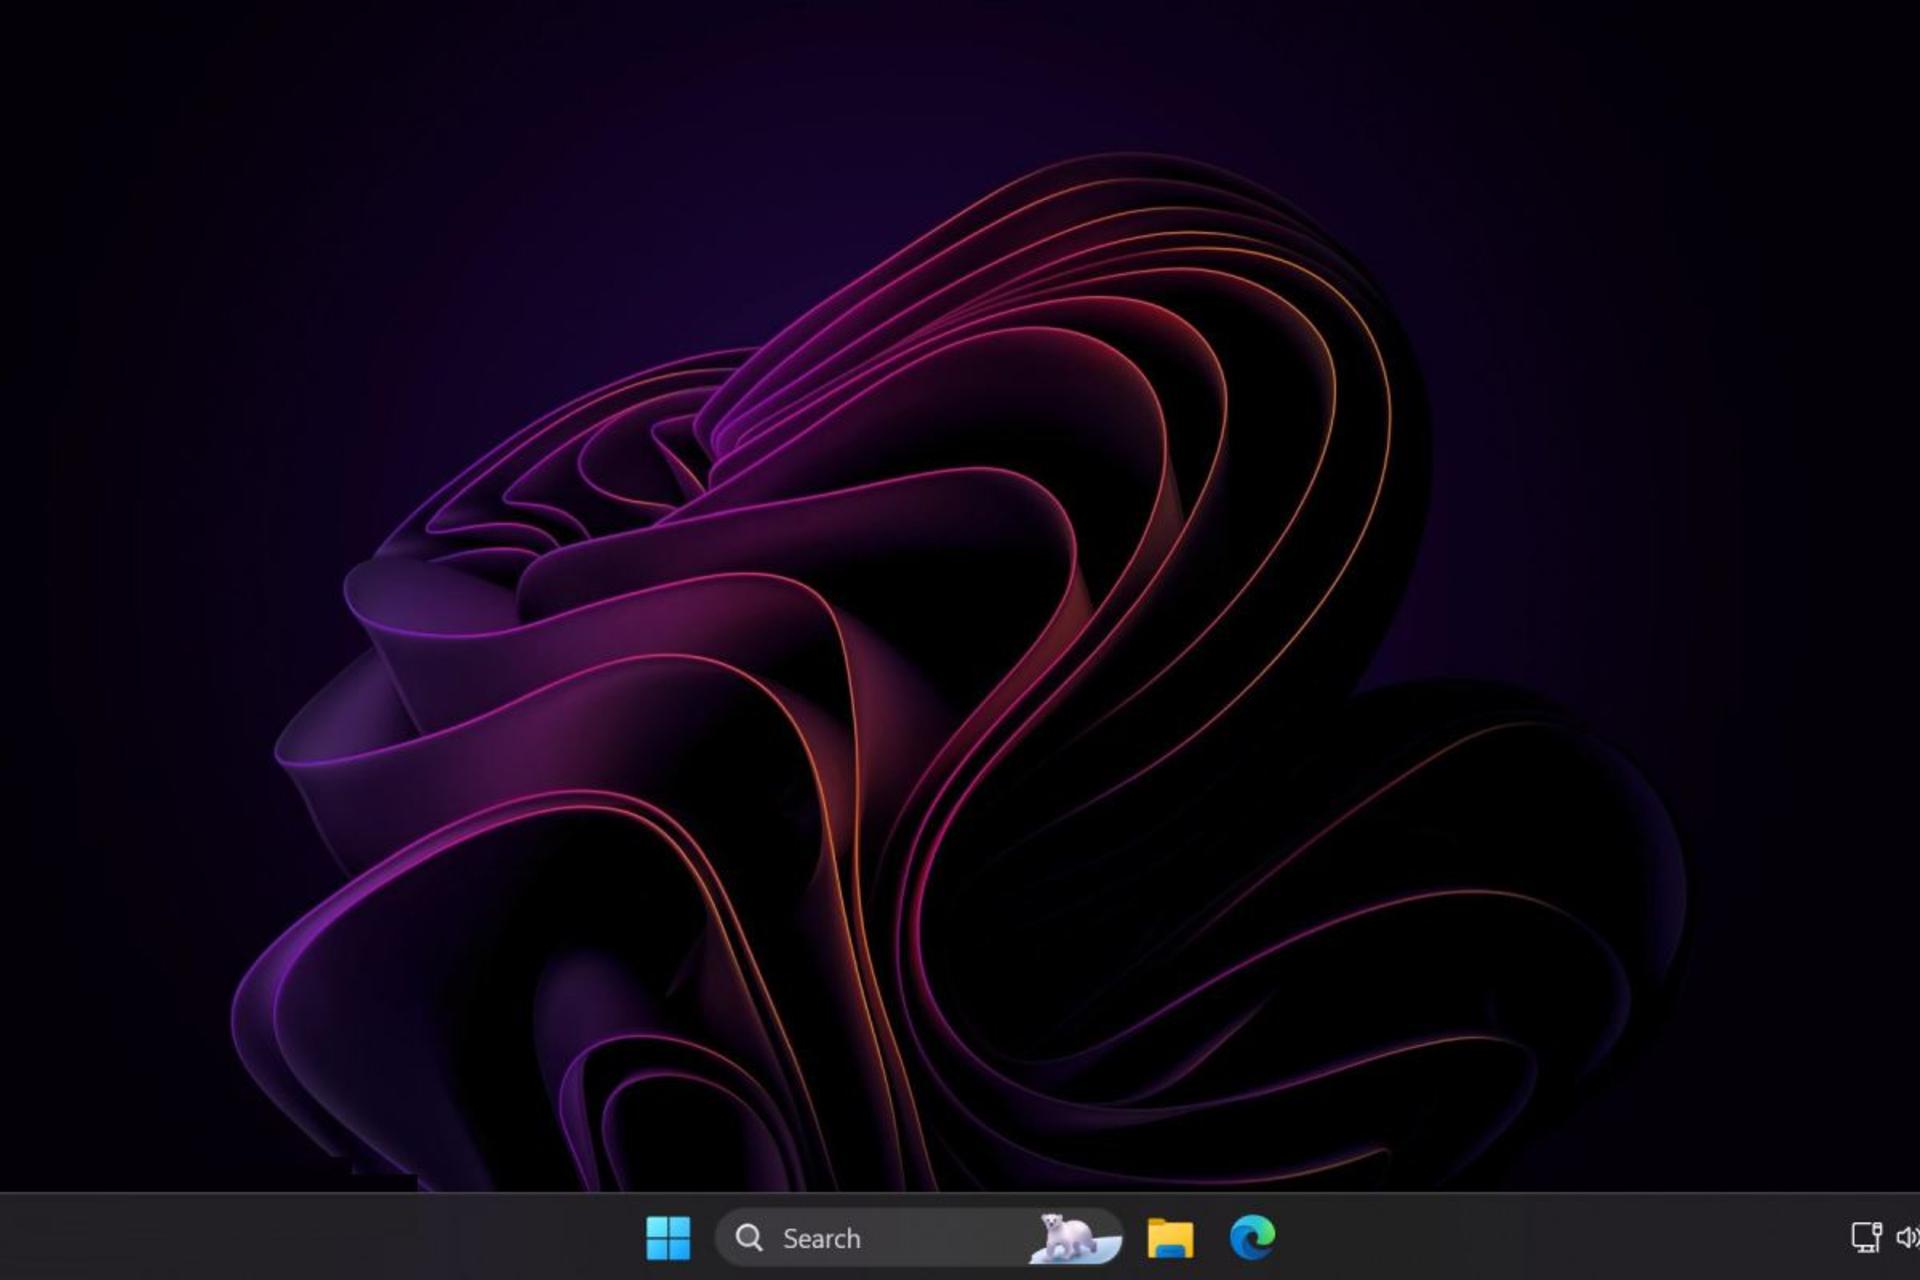Click empty taskbar space right of Edge
The height and width of the screenshot is (1280, 1920).
click(1550, 1238)
